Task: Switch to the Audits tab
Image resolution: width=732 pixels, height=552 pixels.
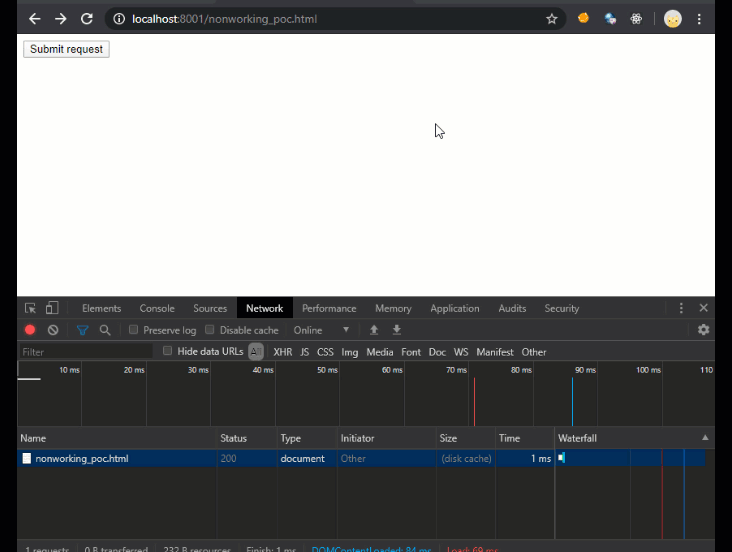Action: [512, 308]
